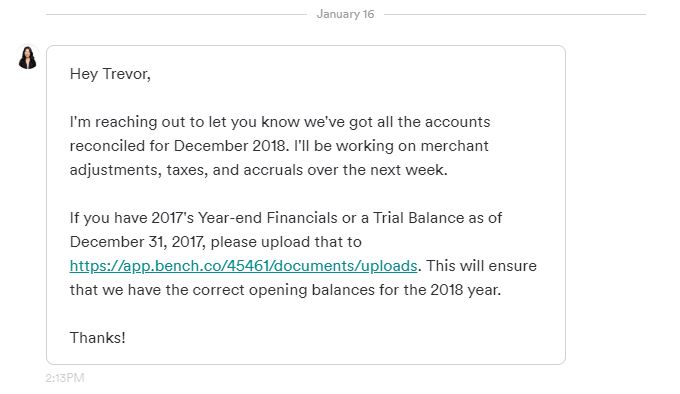
Task: Click the 2:13PM message timestamp
Action: tap(65, 378)
